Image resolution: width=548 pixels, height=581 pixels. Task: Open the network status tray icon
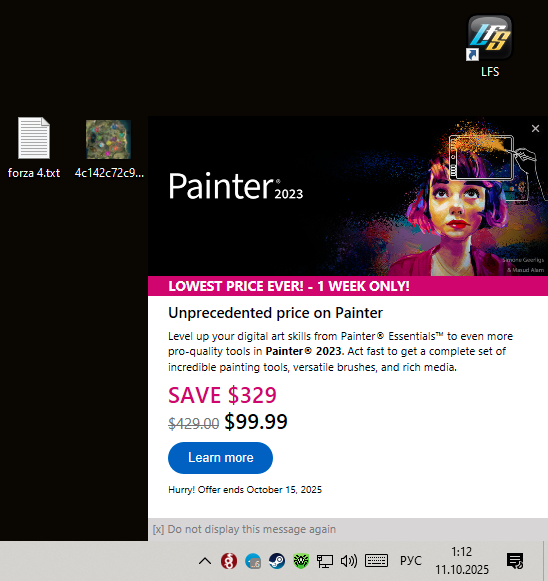[x=325, y=561]
